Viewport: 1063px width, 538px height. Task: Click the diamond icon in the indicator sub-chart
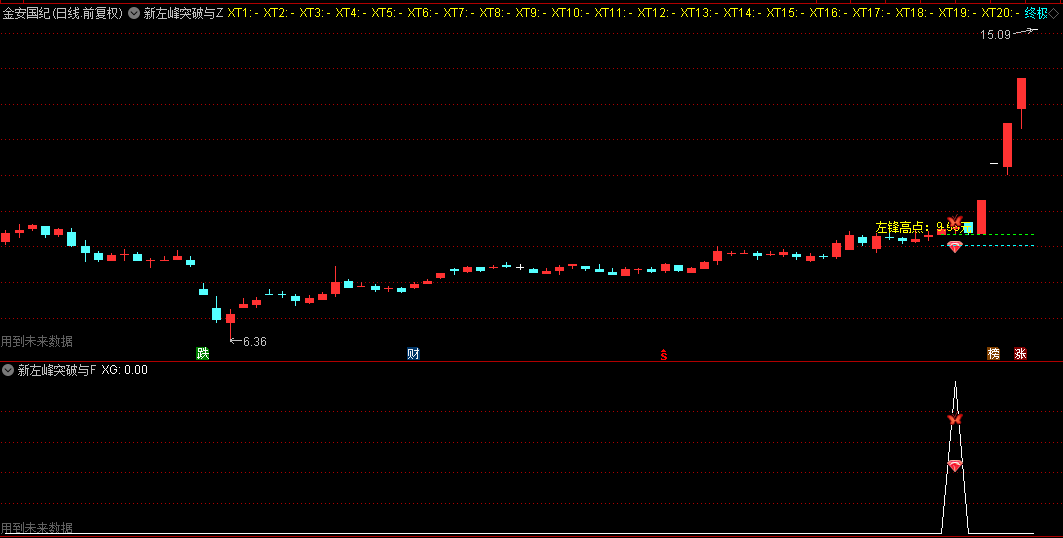[955, 465]
